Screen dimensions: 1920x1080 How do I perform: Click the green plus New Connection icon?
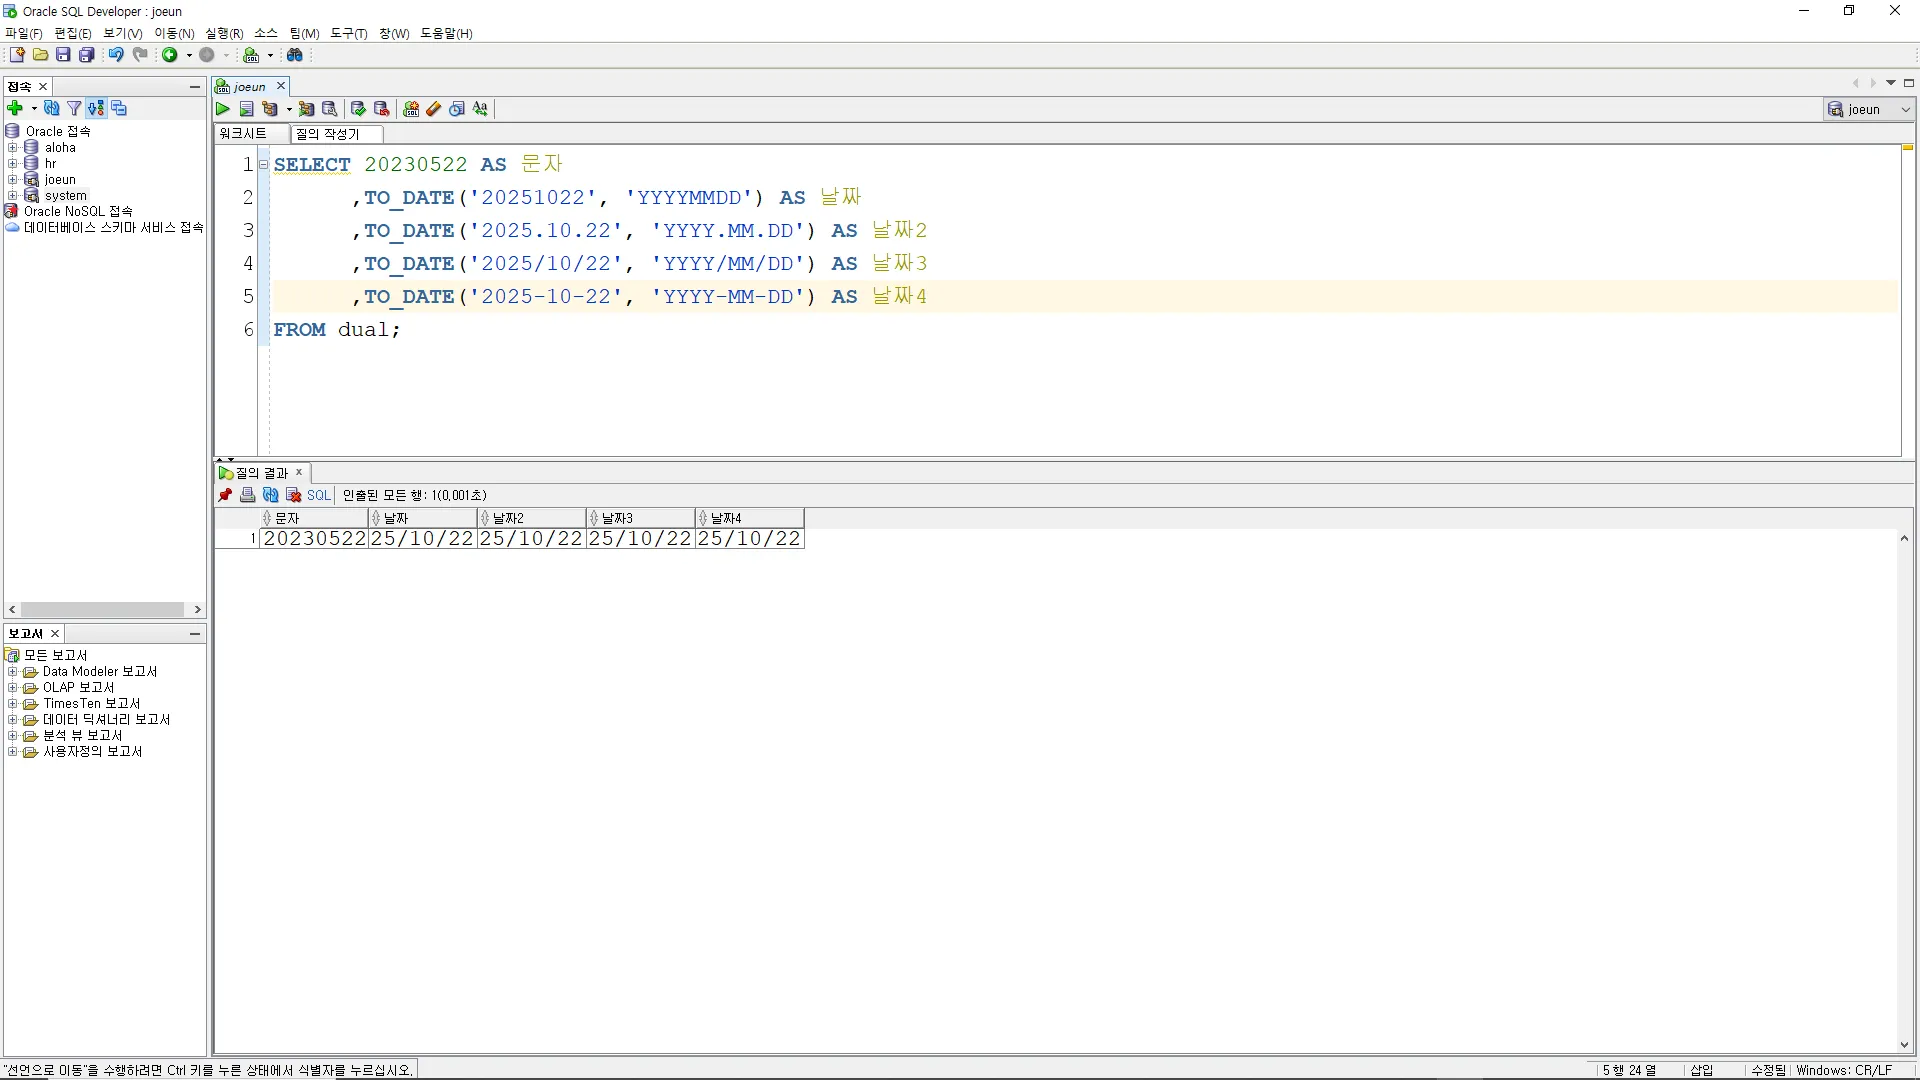pyautogui.click(x=15, y=108)
